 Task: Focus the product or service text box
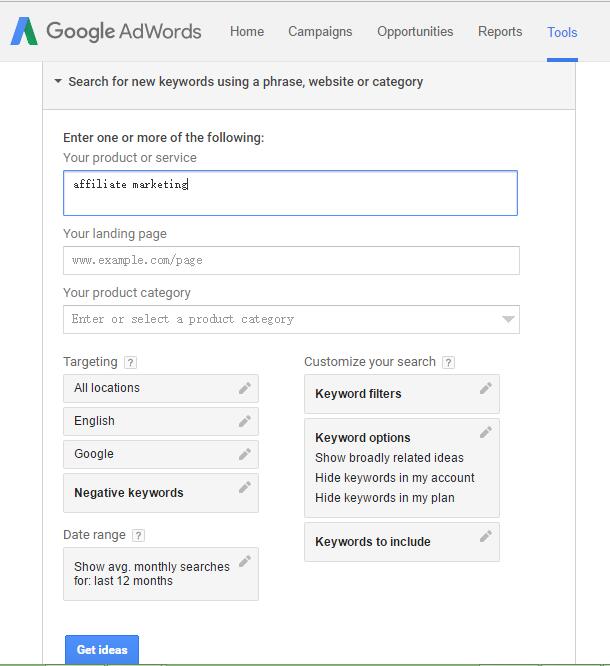click(x=290, y=193)
